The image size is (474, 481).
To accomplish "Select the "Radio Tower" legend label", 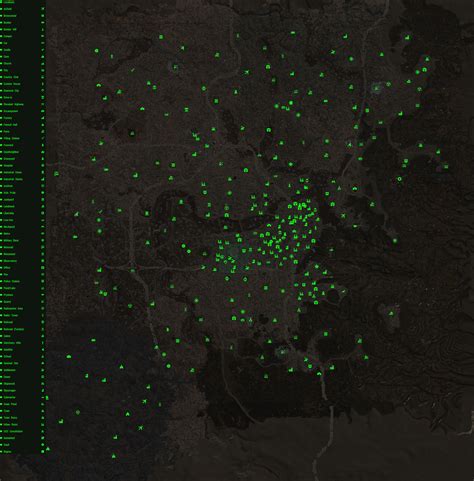I will pyautogui.click(x=11, y=315).
